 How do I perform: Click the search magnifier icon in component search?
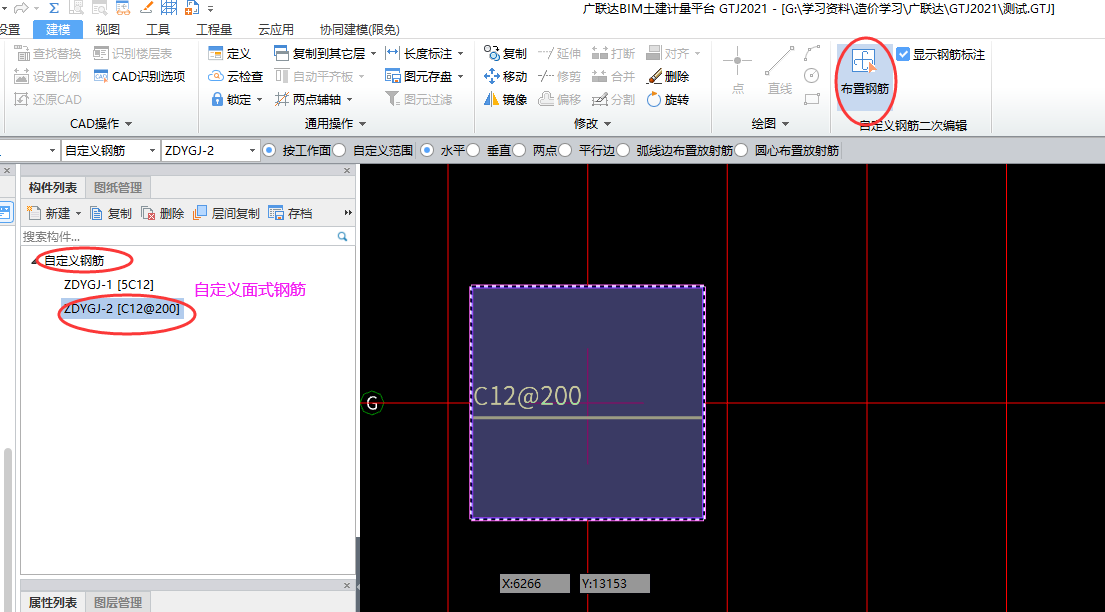342,236
